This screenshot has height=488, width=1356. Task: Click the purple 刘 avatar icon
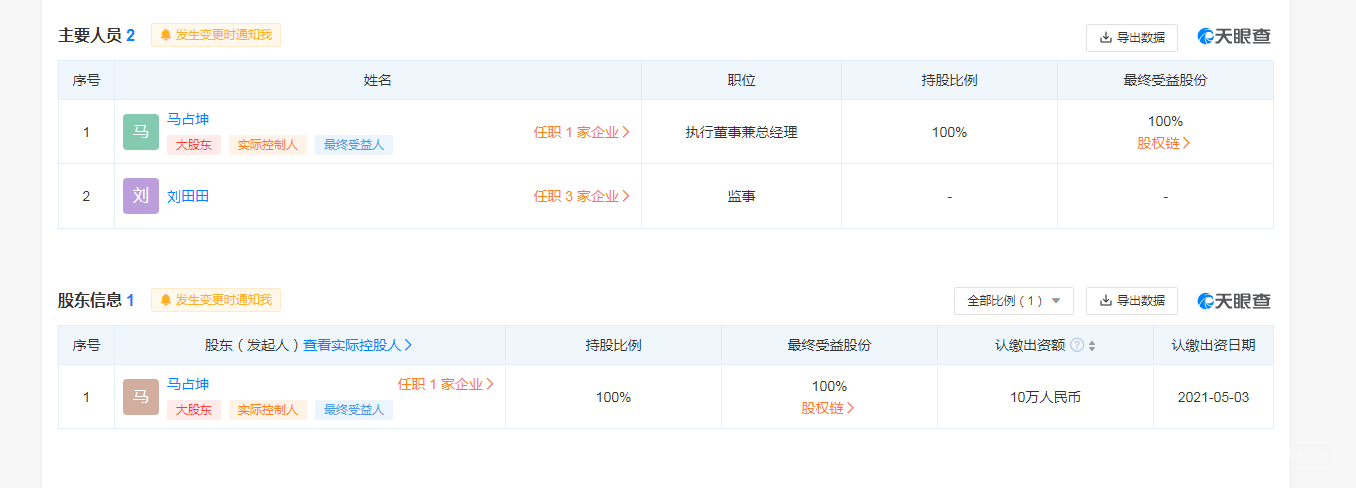pos(141,196)
